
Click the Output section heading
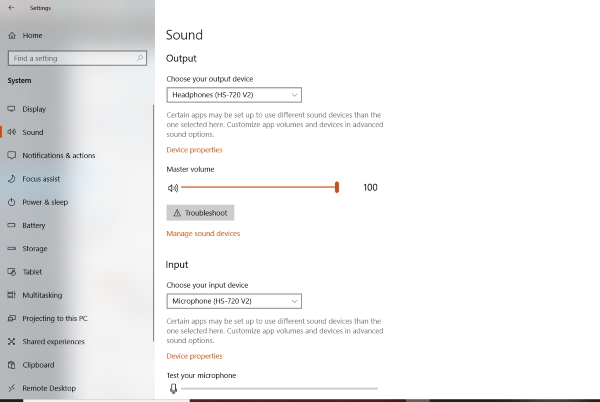click(x=181, y=59)
